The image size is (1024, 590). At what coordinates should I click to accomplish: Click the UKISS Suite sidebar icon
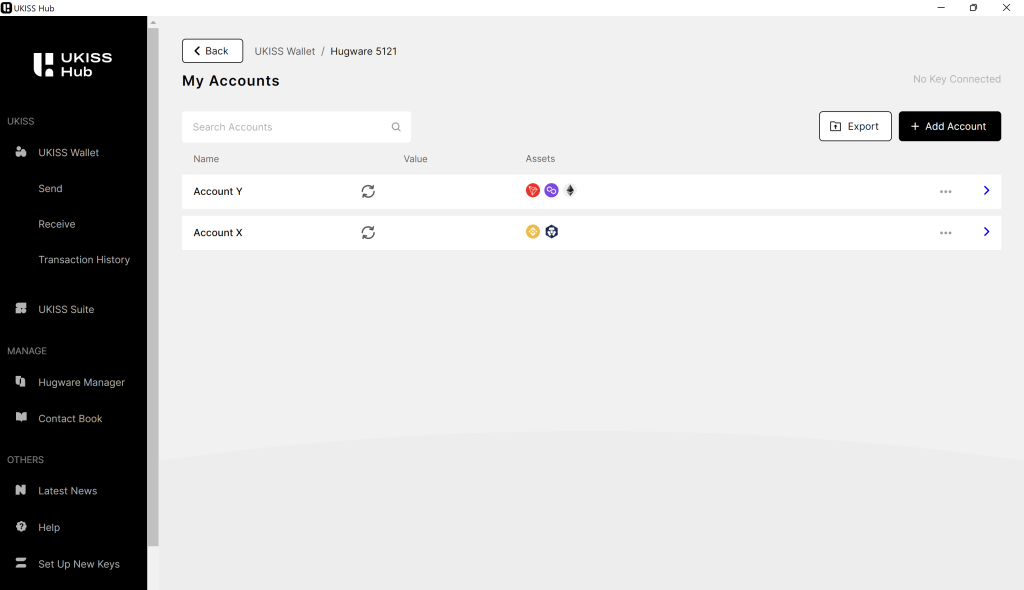[21, 308]
